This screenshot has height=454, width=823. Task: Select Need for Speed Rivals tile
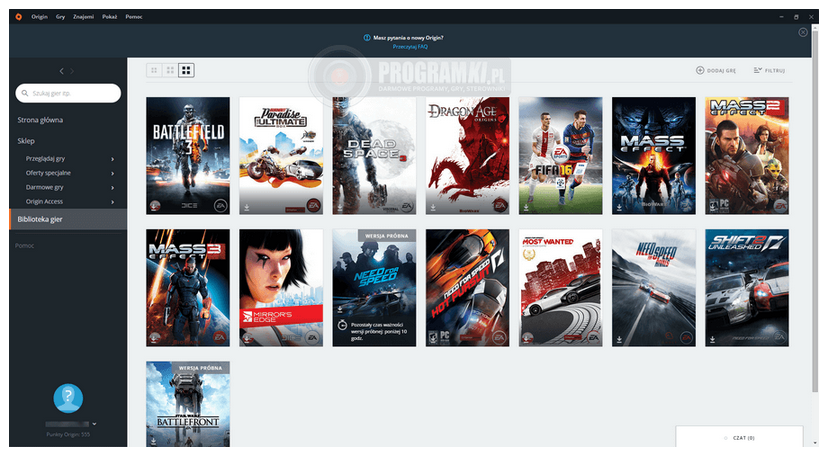[654, 288]
